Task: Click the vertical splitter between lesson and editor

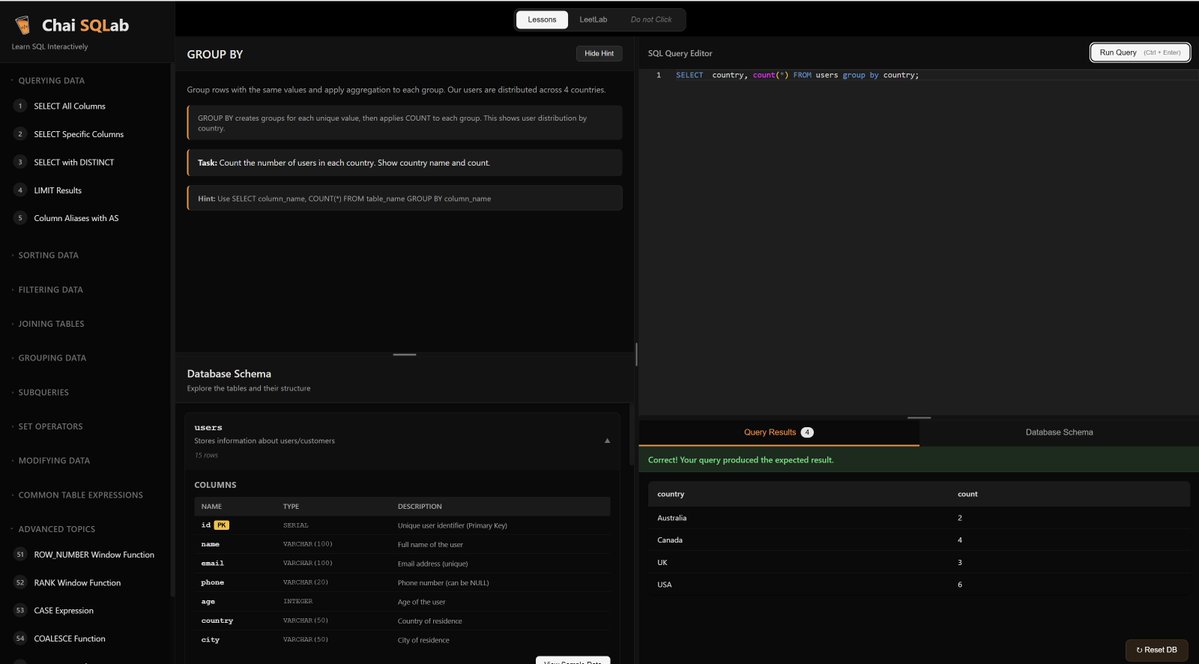Action: tap(636, 354)
